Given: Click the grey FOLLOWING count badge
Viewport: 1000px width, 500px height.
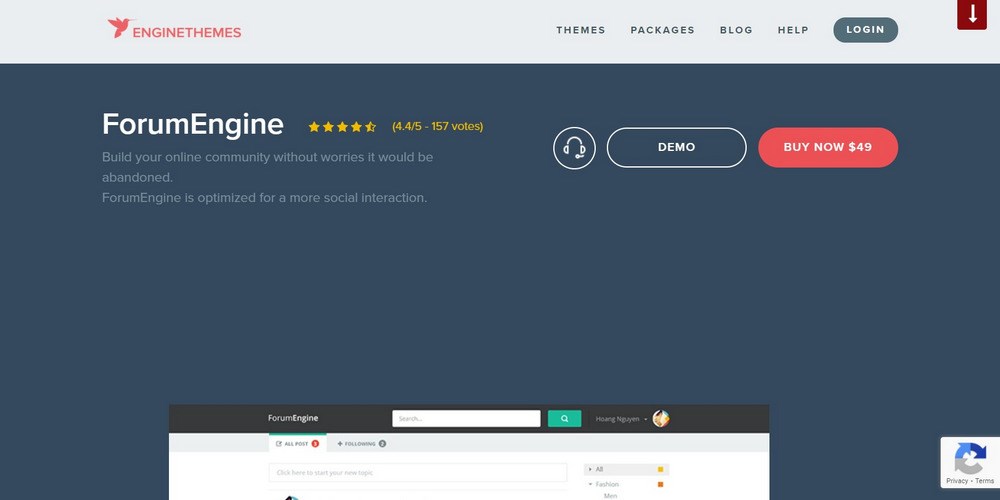Looking at the screenshot, I should pyautogui.click(x=382, y=443).
